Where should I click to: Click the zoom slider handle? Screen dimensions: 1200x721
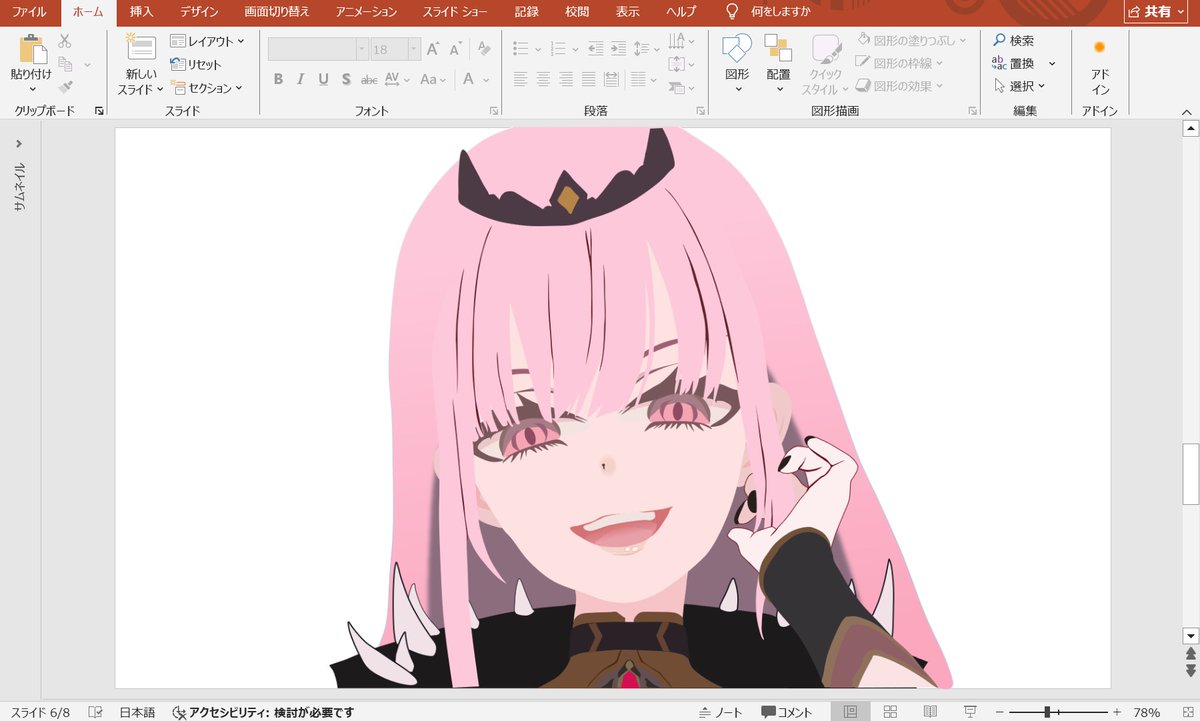pos(1047,712)
